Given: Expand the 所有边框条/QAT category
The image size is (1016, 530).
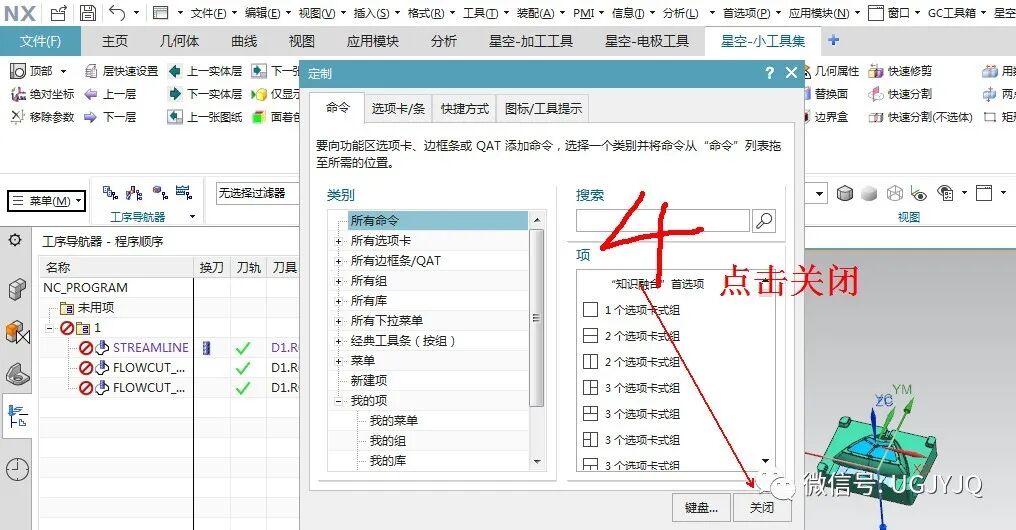Looking at the screenshot, I should [338, 261].
